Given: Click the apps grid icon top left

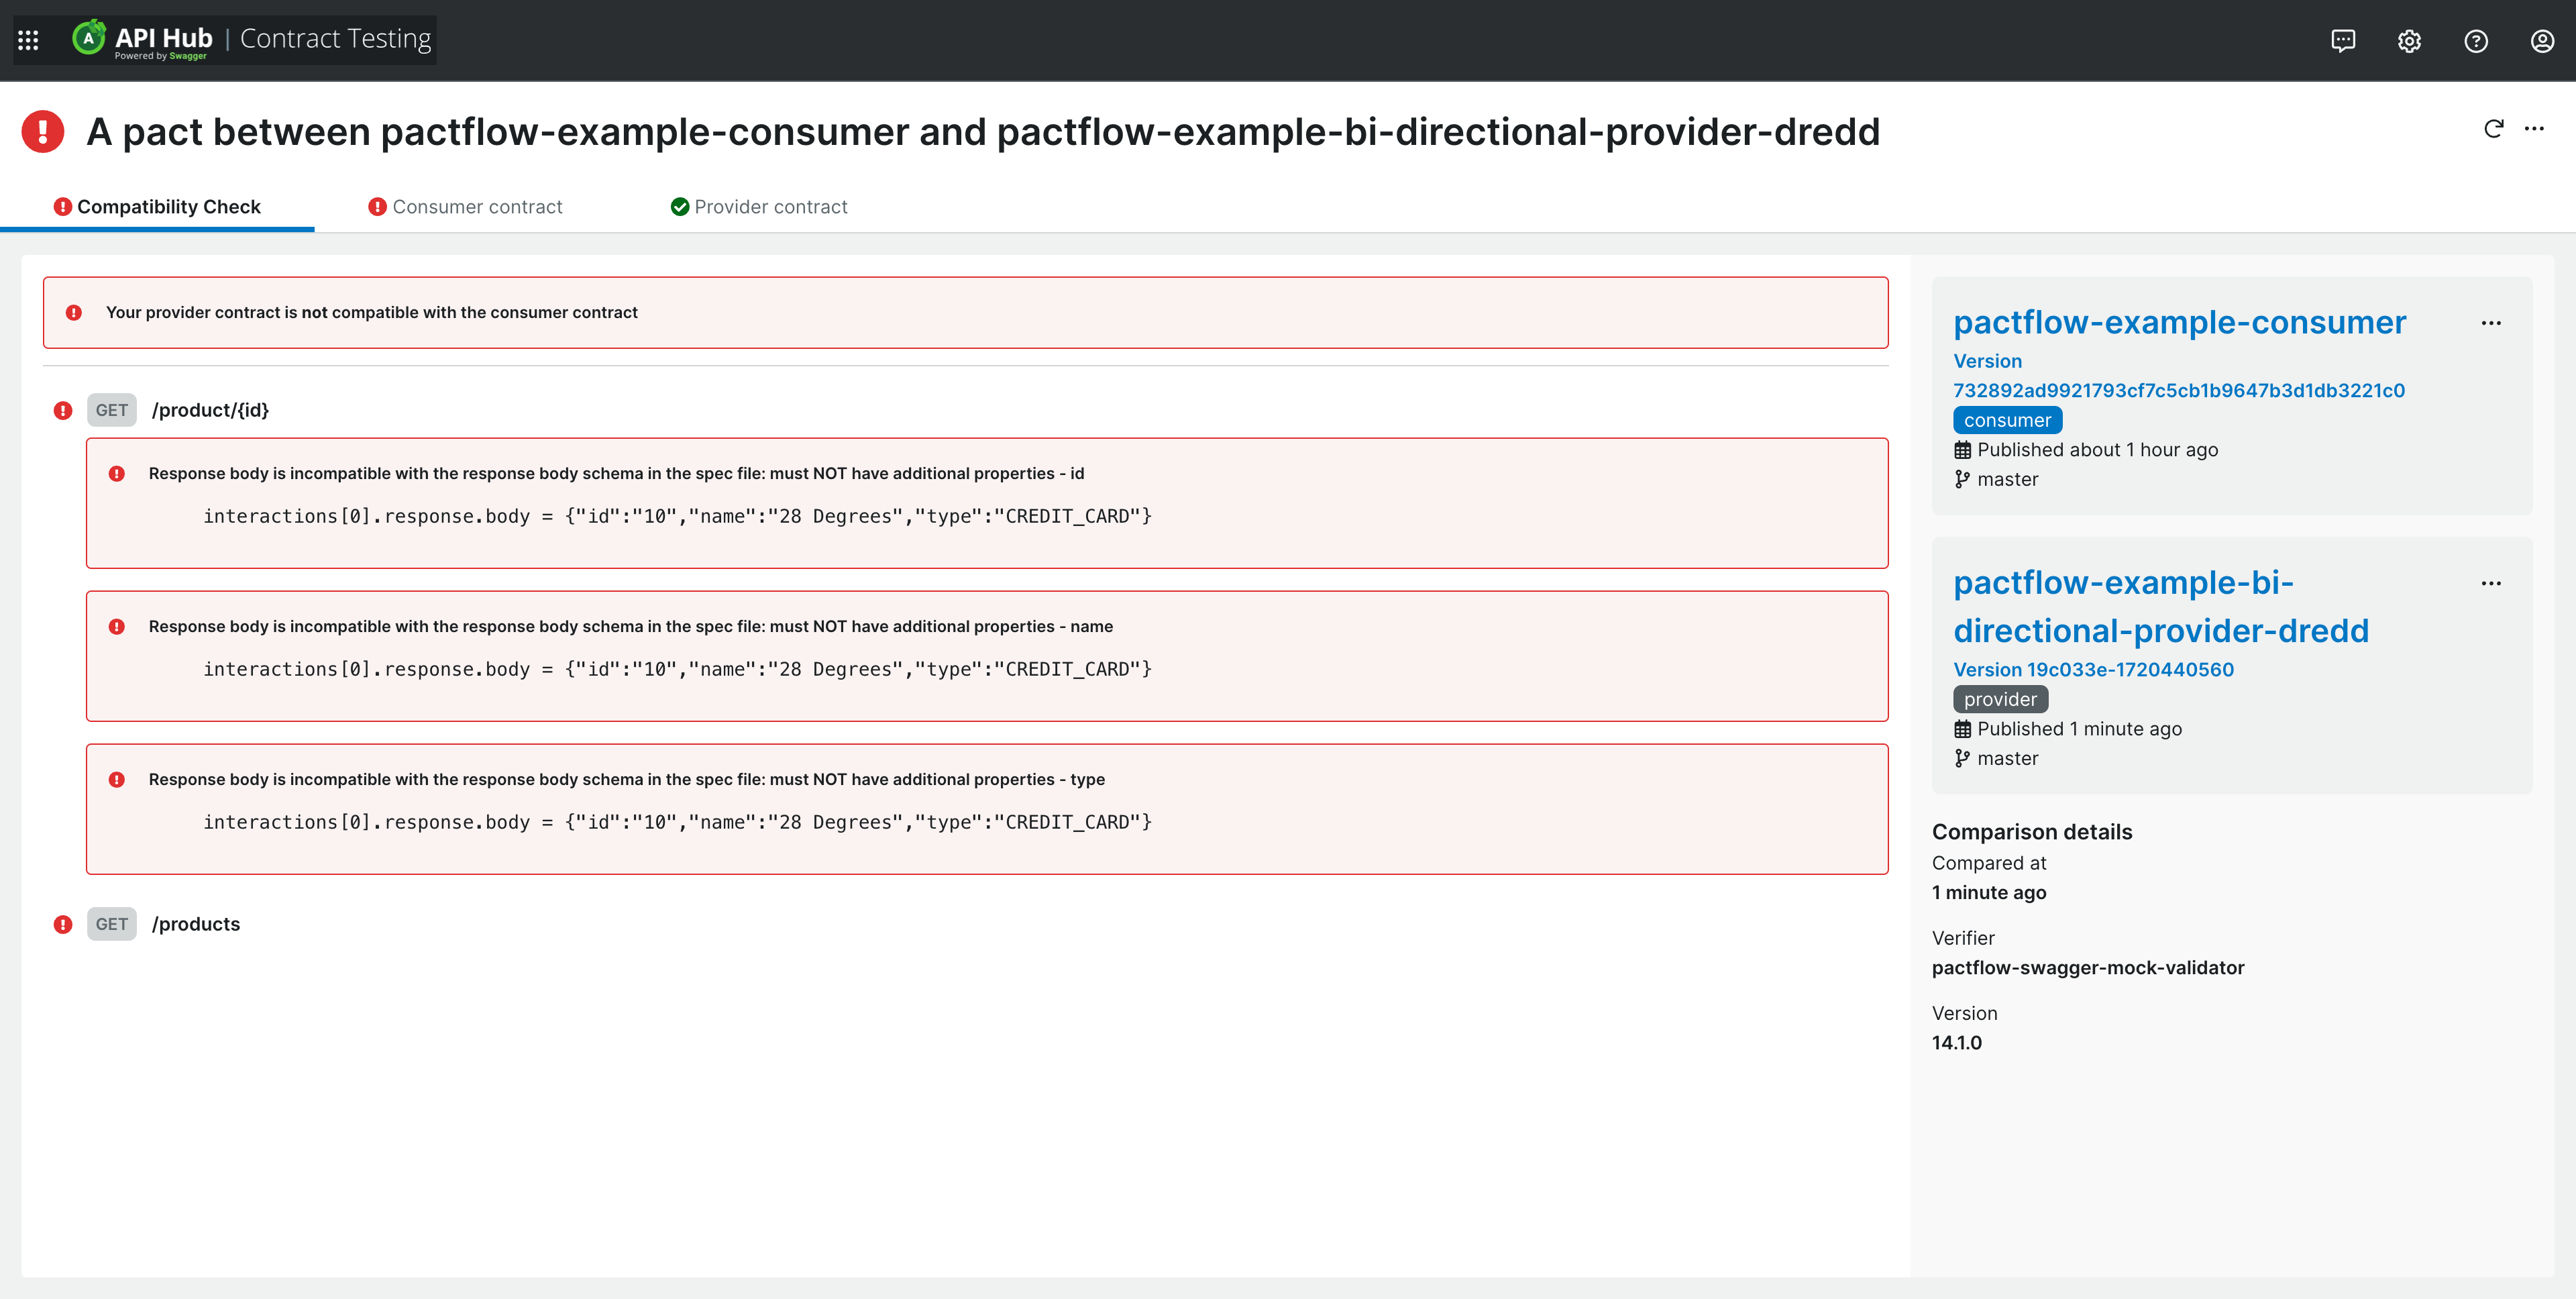Looking at the screenshot, I should click(x=30, y=40).
